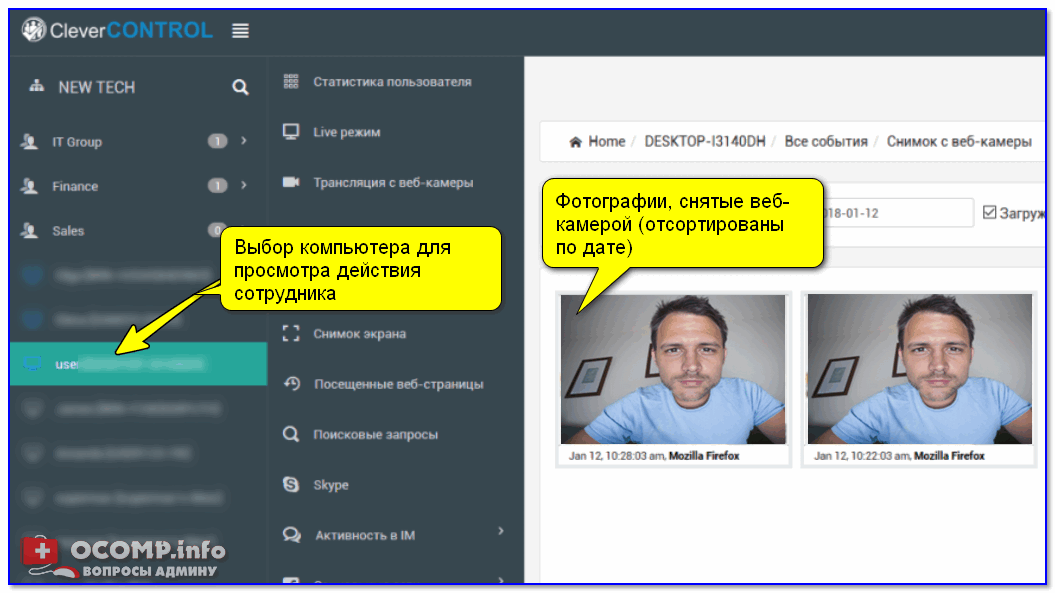1055x593 pixels.
Task: Click the user statistics grid icon
Action: (291, 82)
